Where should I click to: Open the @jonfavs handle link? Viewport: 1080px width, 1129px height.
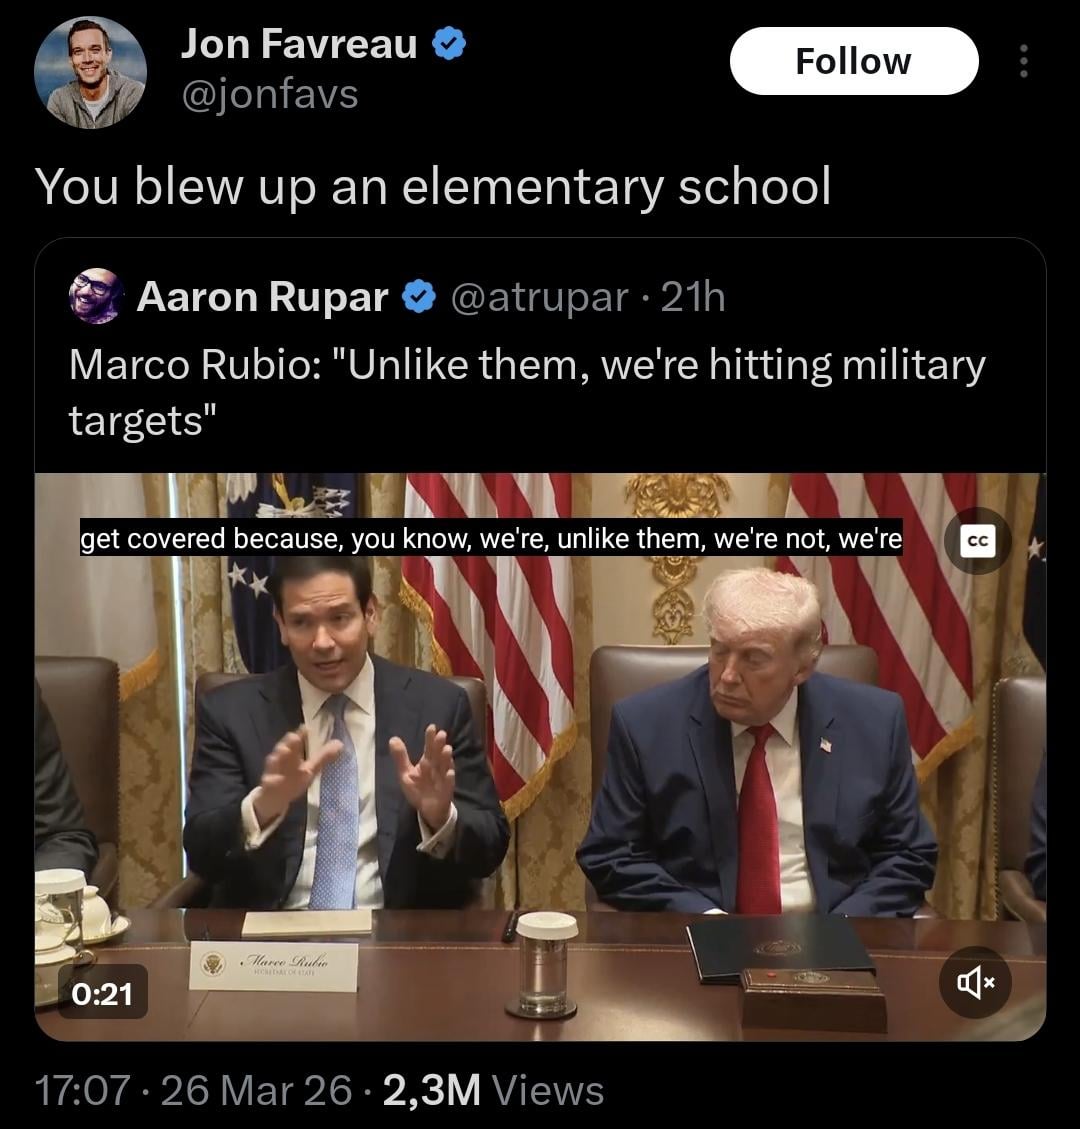tap(269, 95)
